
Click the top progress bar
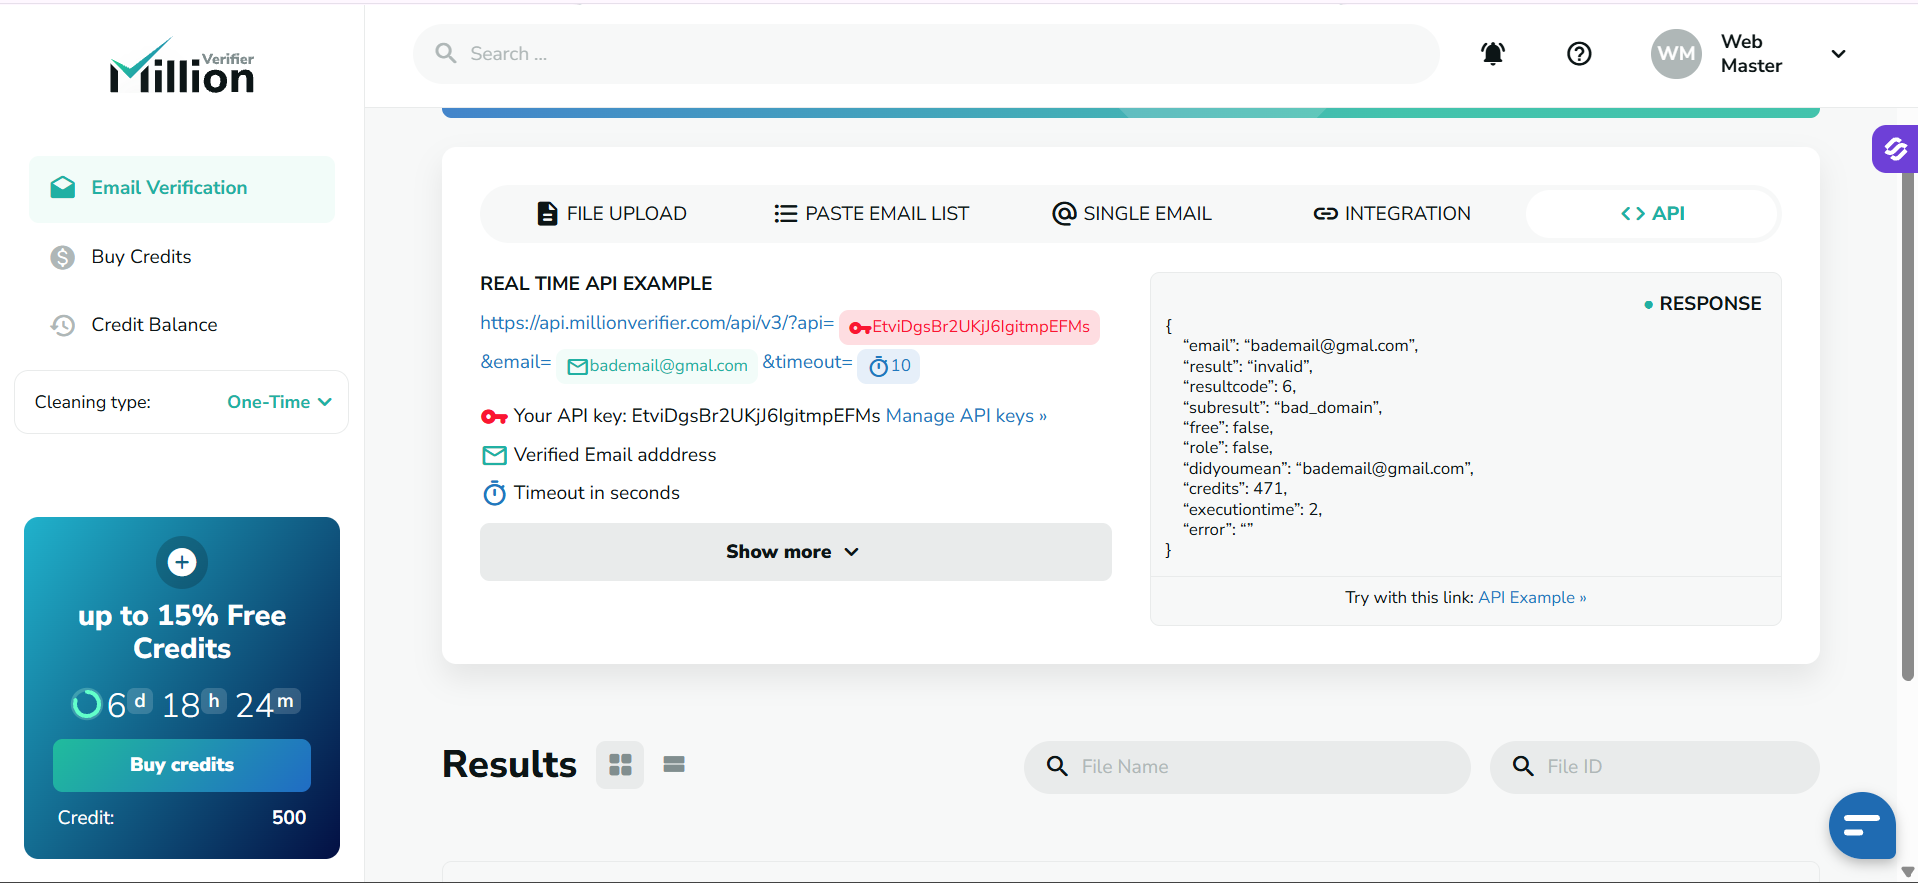point(1130,113)
